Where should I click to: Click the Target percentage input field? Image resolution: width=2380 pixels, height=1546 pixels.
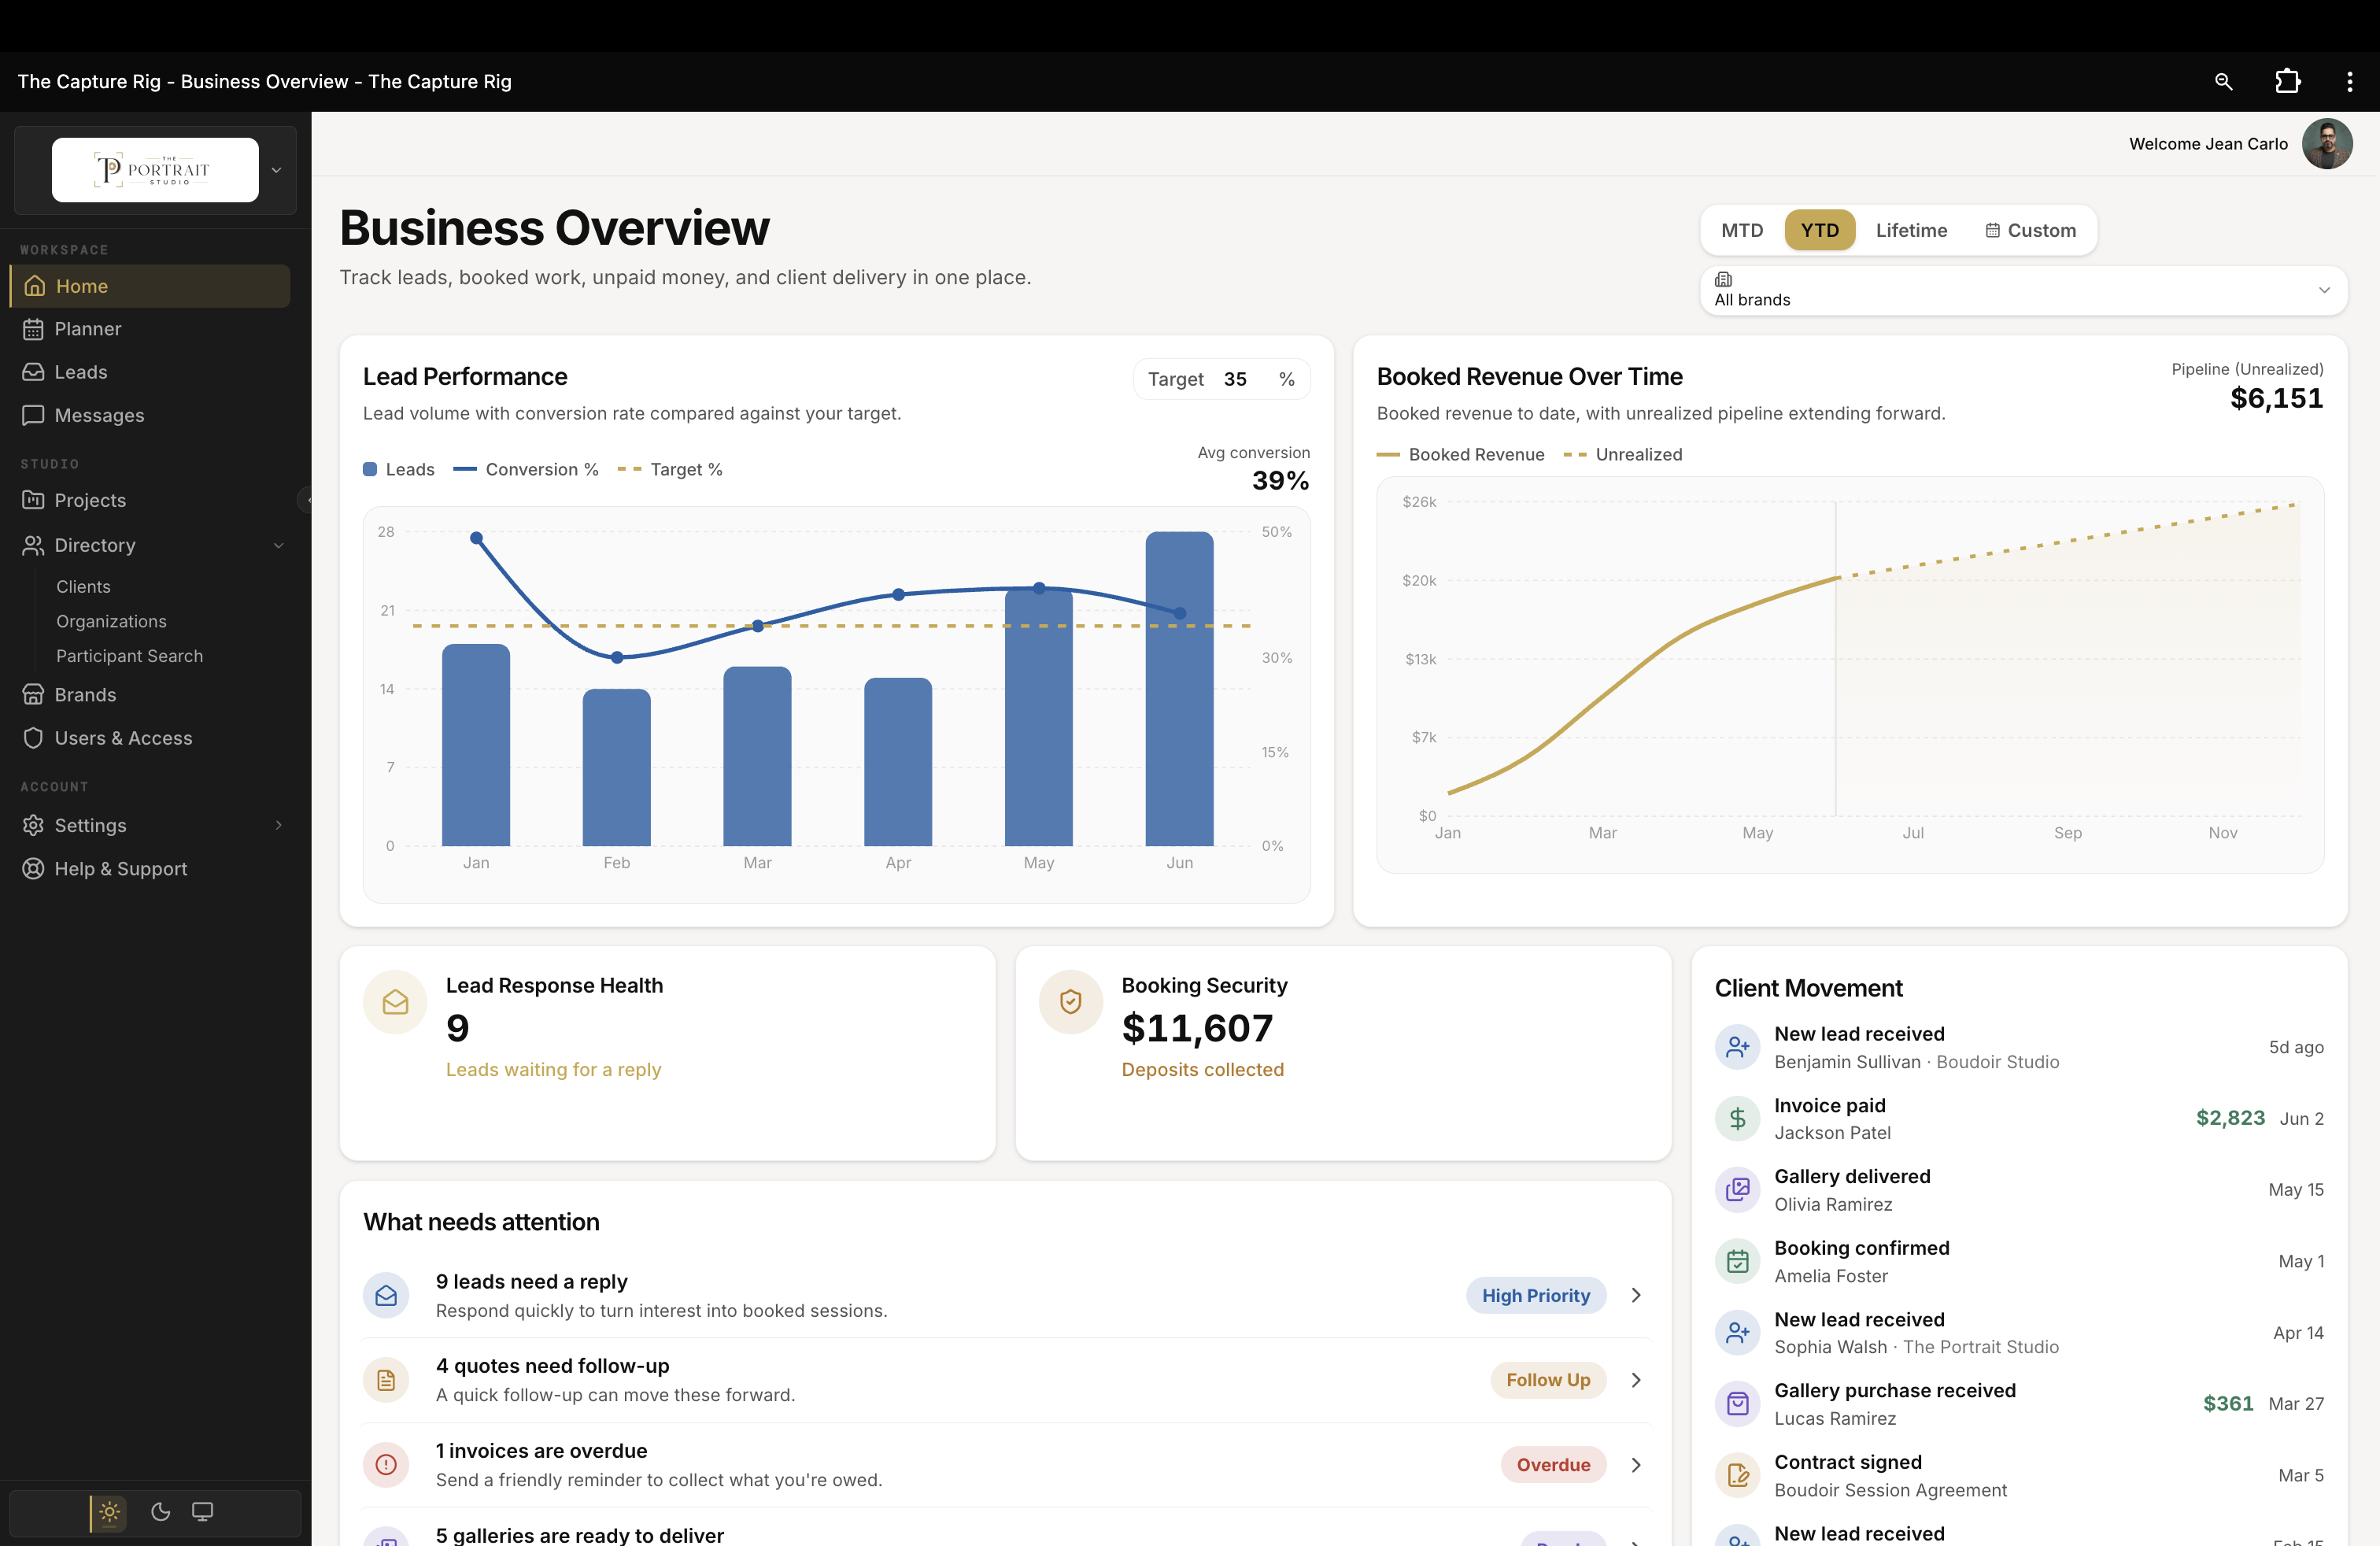coord(1245,379)
